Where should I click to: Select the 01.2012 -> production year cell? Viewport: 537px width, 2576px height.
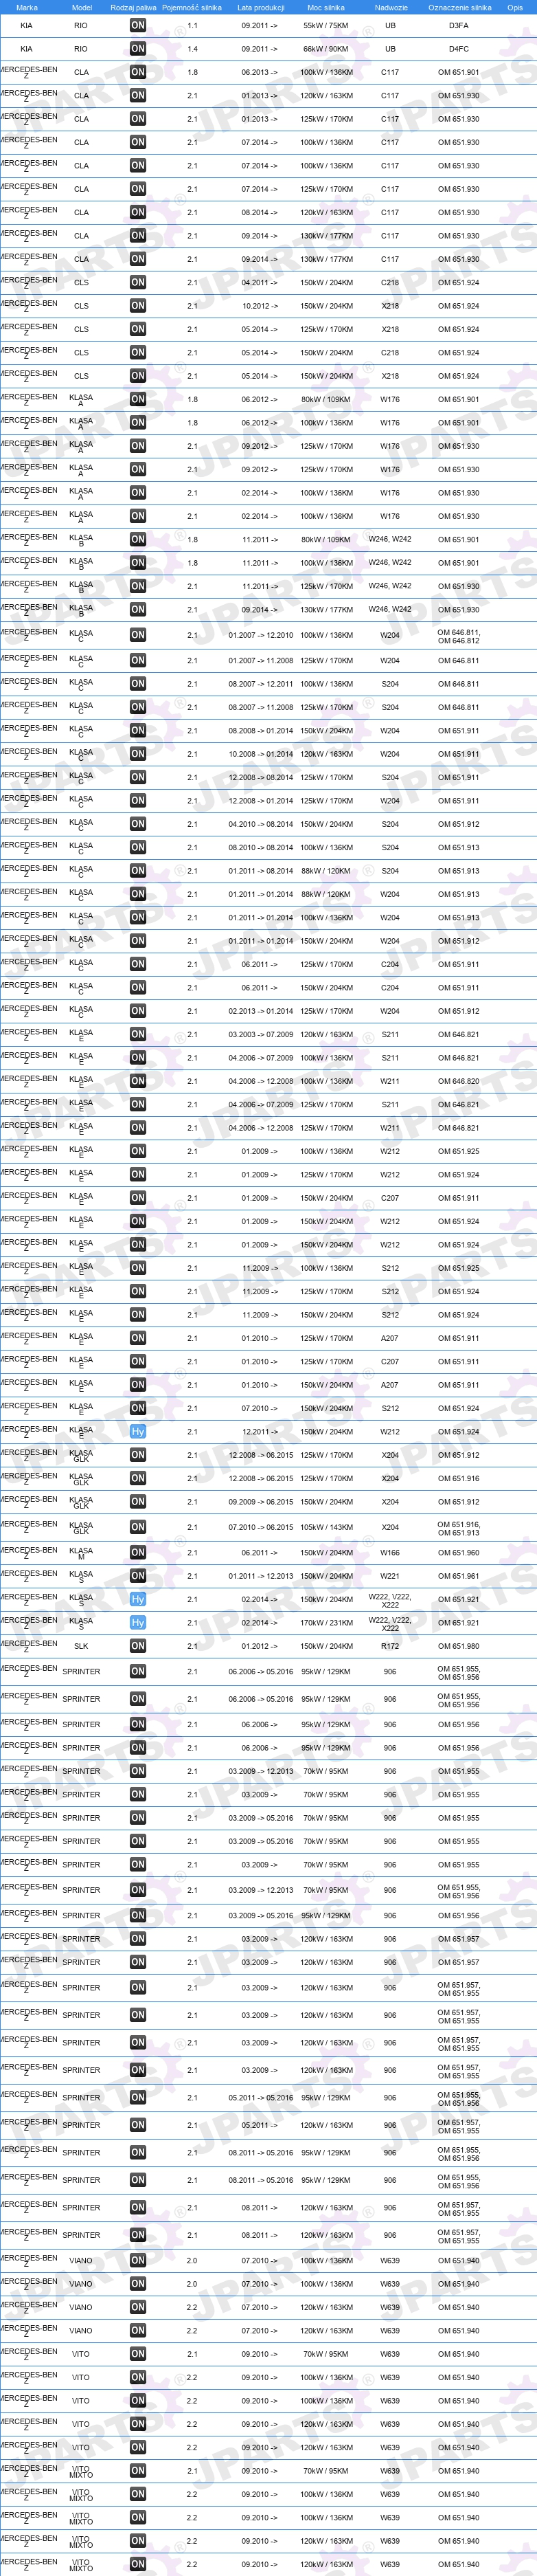(259, 1646)
